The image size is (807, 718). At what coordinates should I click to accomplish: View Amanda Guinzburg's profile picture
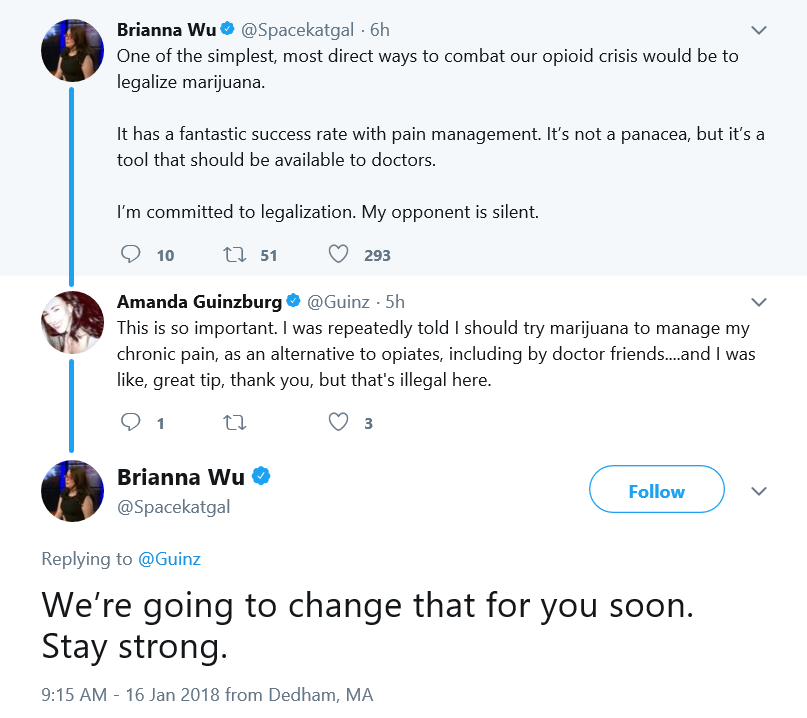point(73,322)
